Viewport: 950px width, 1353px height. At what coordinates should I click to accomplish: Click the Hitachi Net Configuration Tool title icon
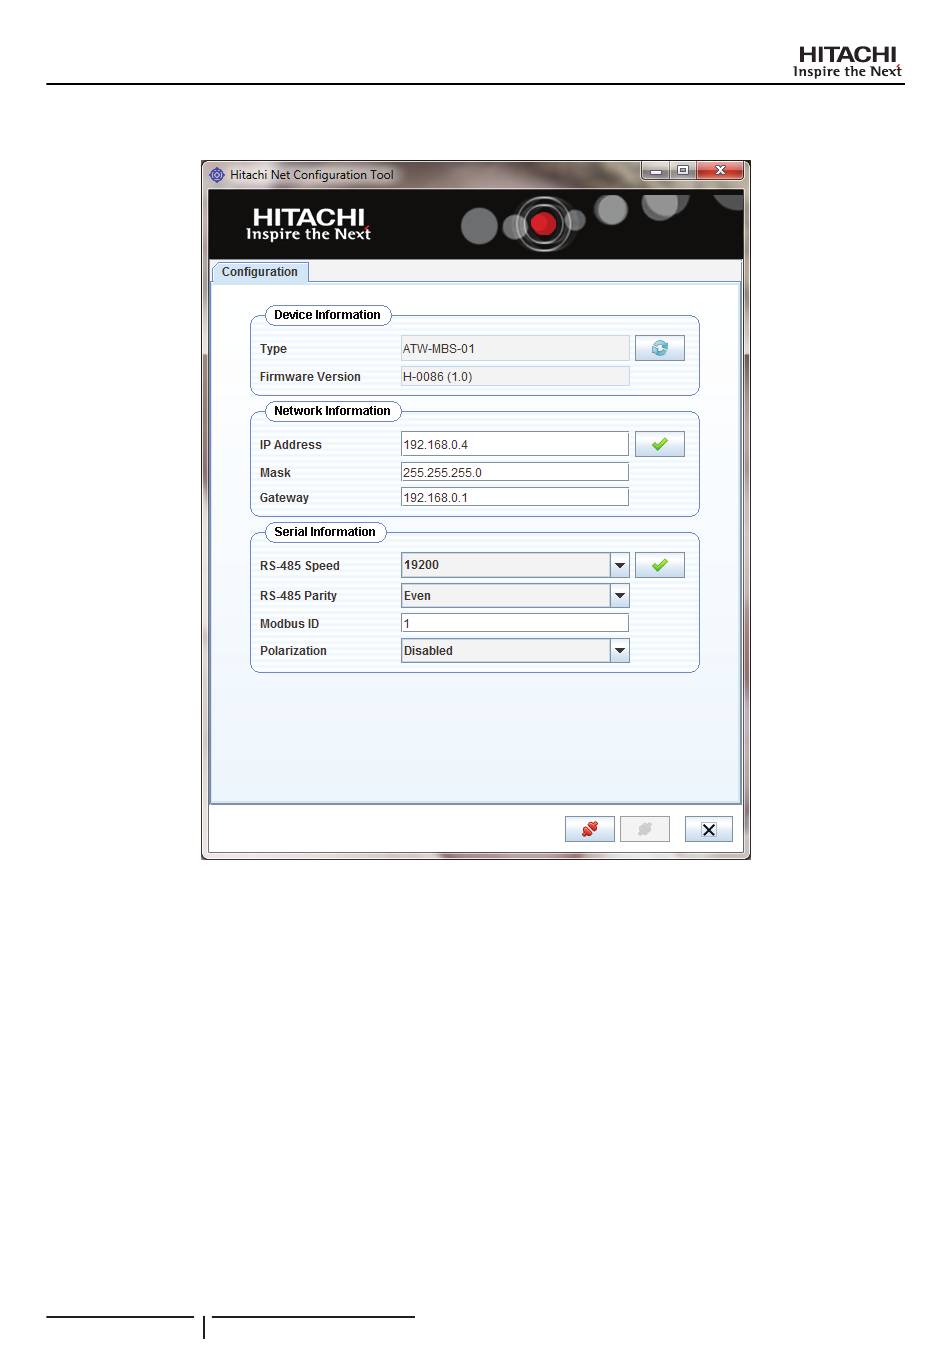[x=217, y=175]
